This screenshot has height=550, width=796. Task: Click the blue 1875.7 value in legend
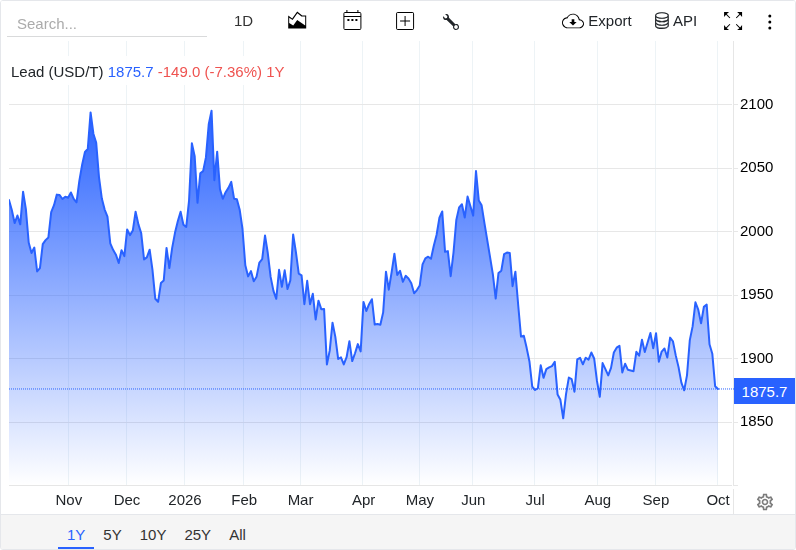point(130,72)
